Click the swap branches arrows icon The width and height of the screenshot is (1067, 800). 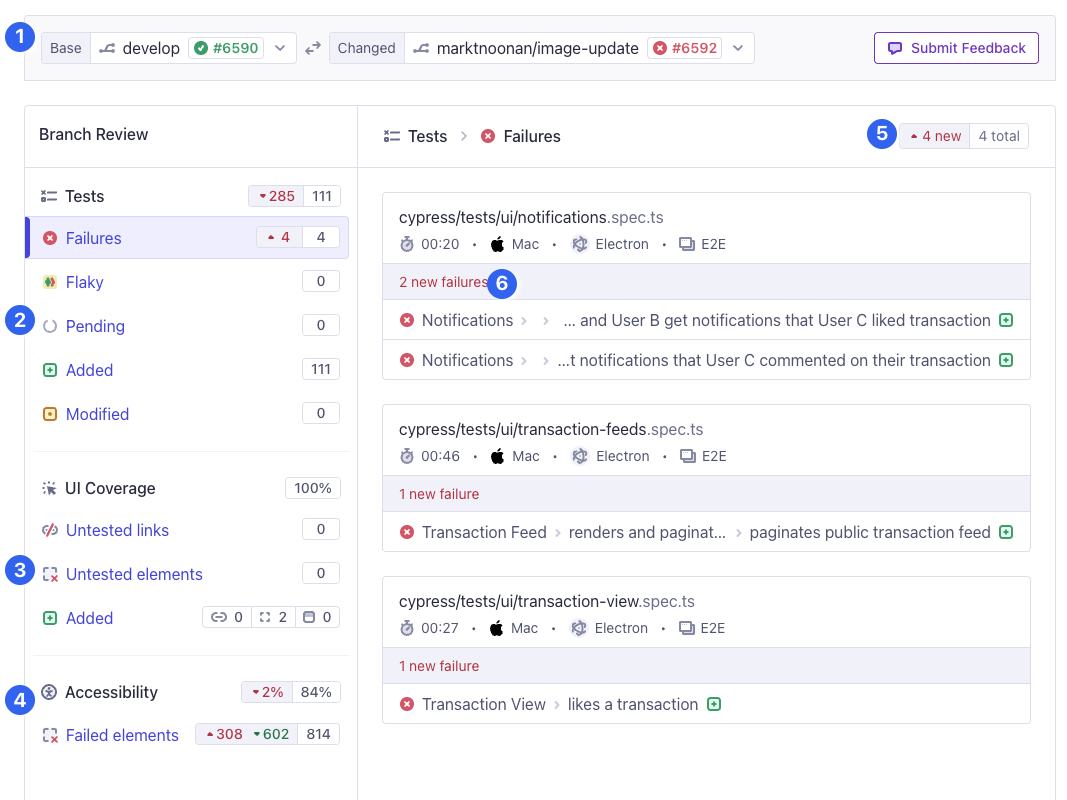313,48
